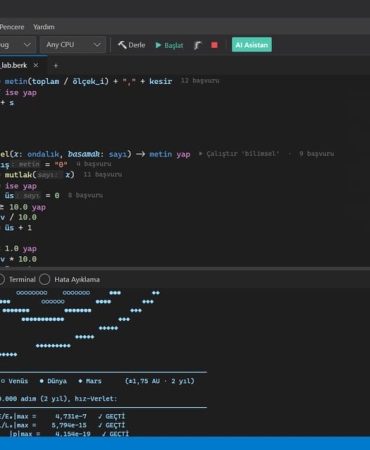Viewport: 370px width, 450px height.
Task: Click the step-over debug icon
Action: pyautogui.click(x=198, y=45)
